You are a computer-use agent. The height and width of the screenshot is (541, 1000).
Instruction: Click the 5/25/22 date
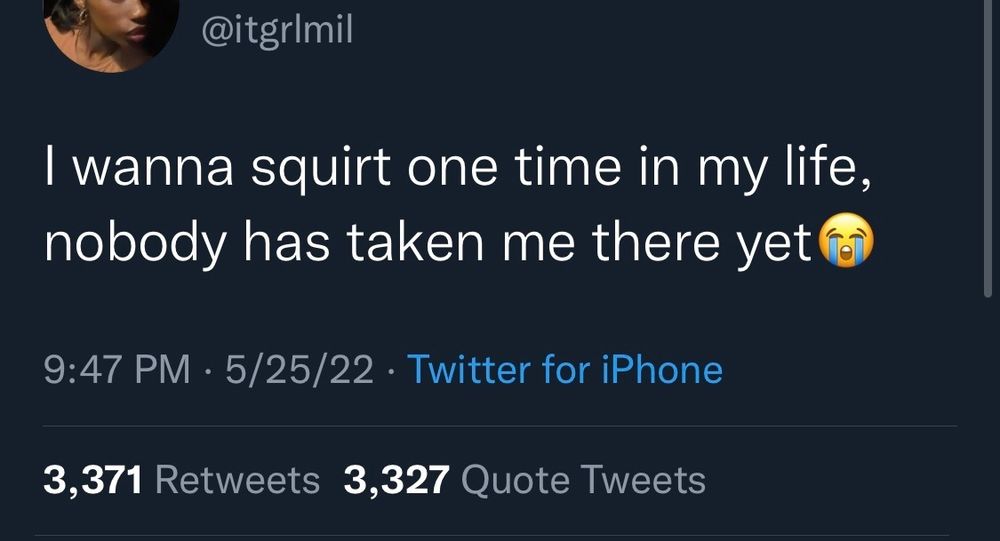click(299, 369)
